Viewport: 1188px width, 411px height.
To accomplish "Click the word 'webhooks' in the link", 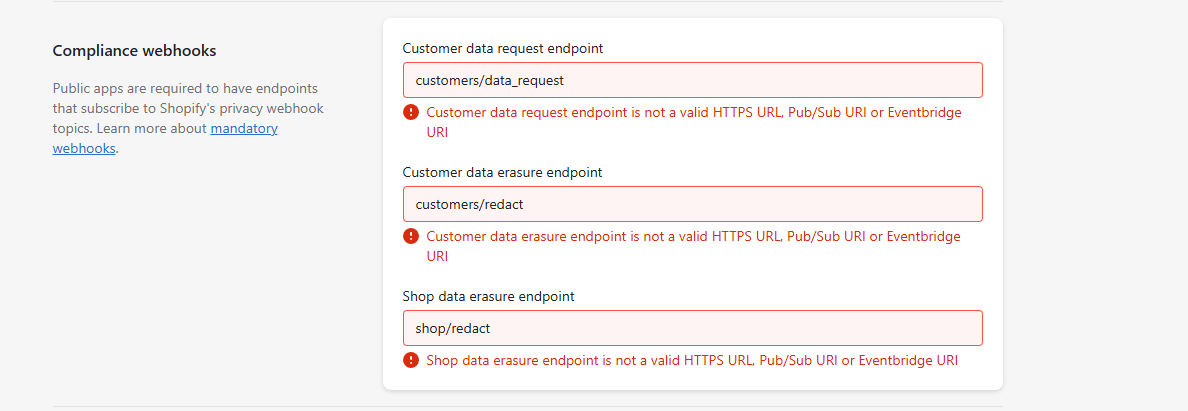I will 83,149.
